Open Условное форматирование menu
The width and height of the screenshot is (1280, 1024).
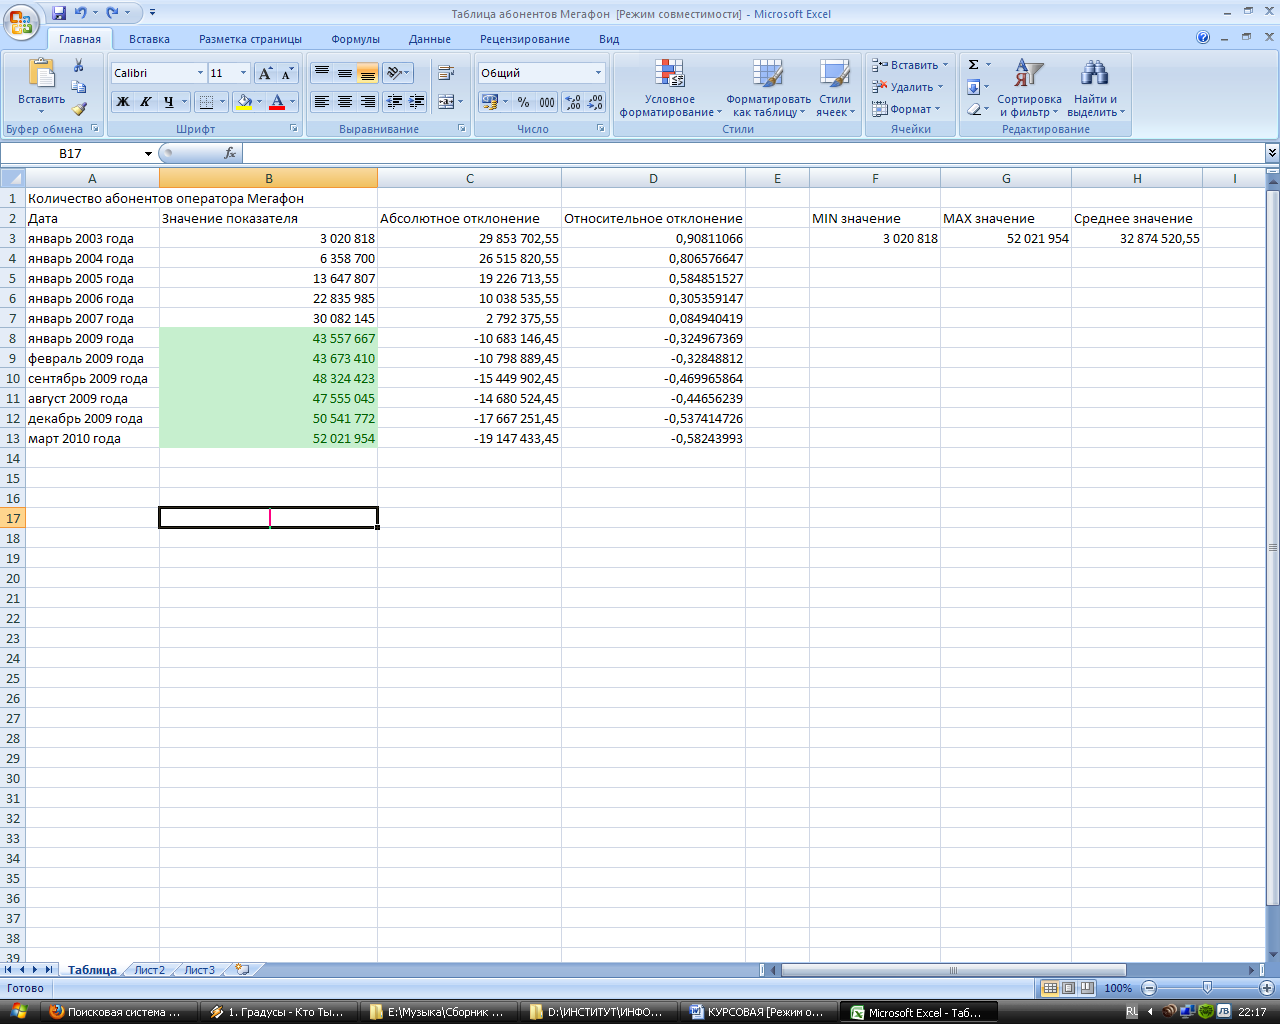[669, 88]
